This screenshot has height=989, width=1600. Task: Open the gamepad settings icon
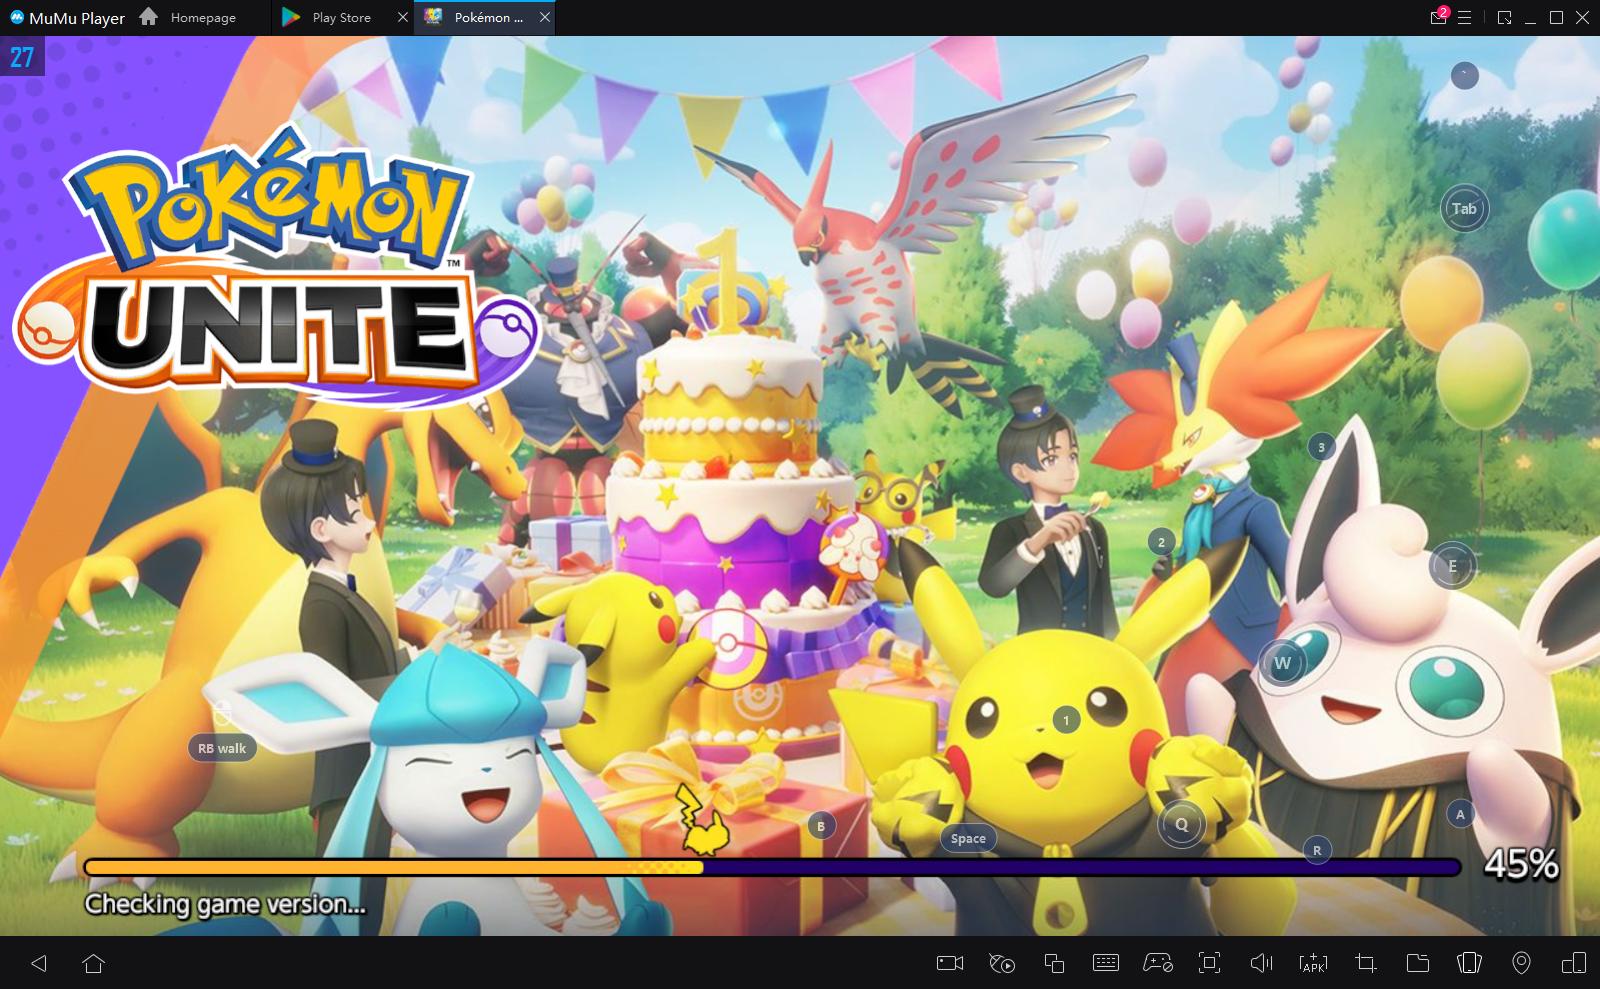tap(1158, 963)
